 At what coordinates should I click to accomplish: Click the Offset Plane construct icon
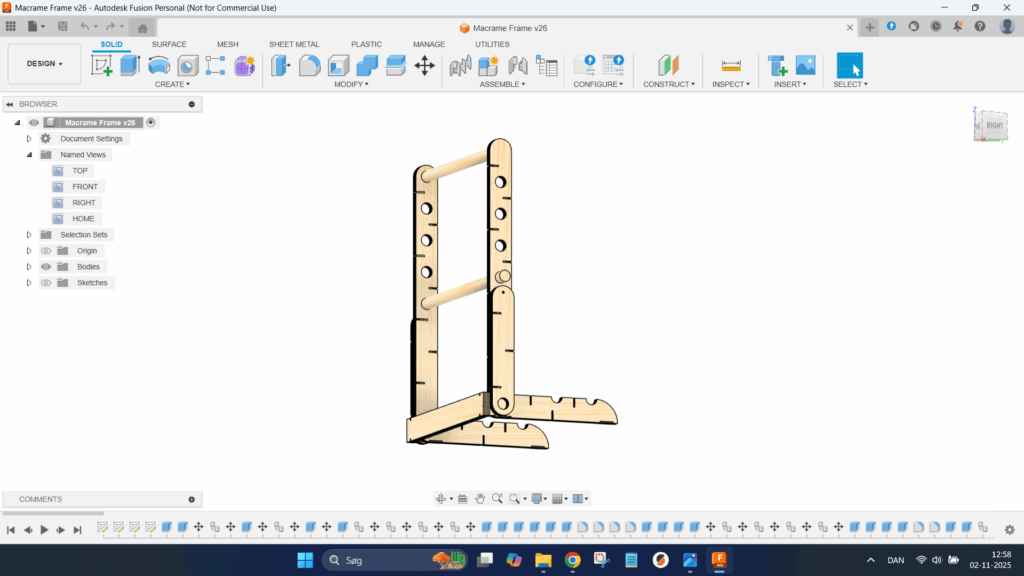(x=668, y=66)
